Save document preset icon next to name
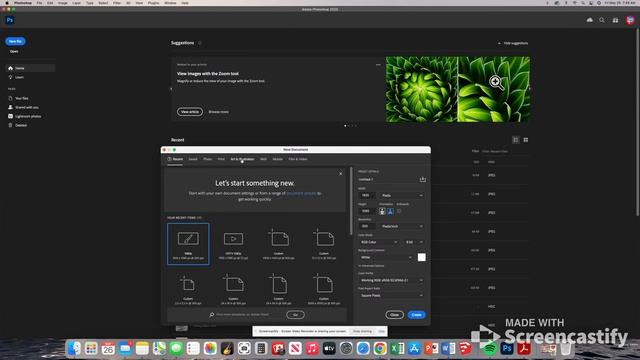This screenshot has height=360, width=640. click(422, 179)
